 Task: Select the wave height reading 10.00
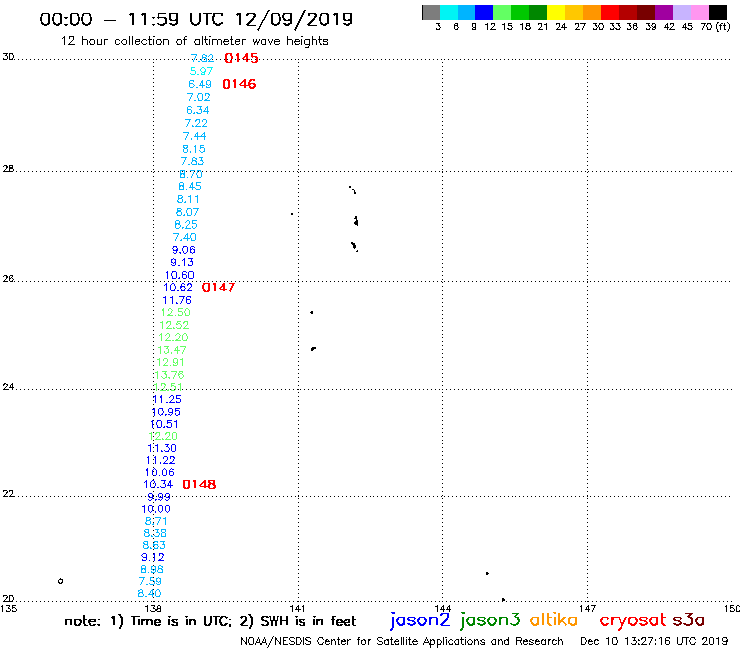click(156, 509)
